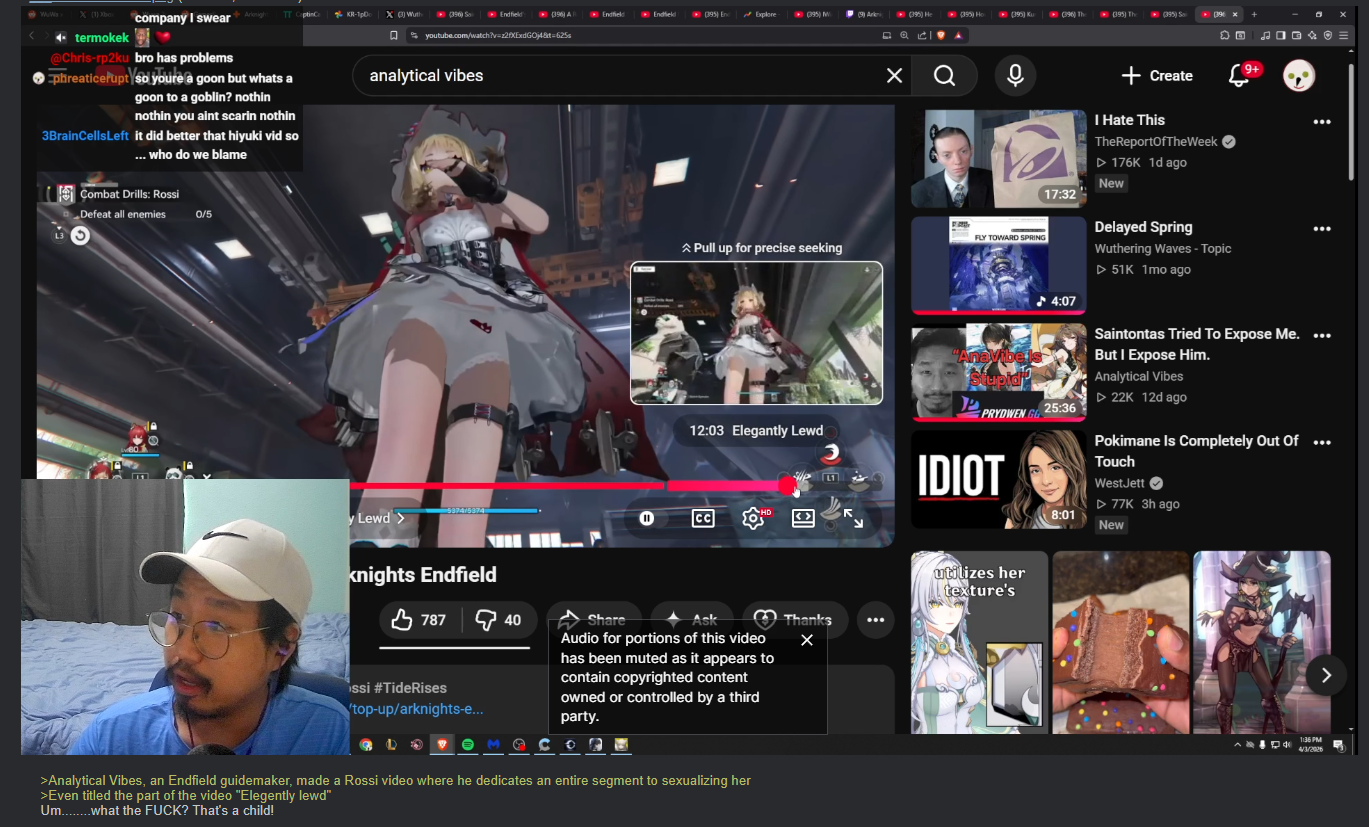The image size is (1369, 827).
Task: Open the chocolate sprinkle dessert Short
Action: click(1121, 642)
